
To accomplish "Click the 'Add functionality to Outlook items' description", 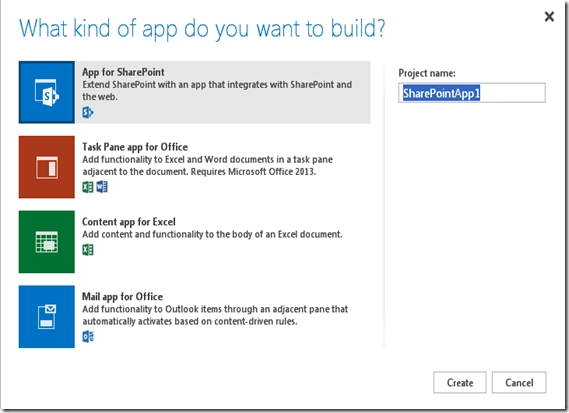I will click(x=215, y=315).
